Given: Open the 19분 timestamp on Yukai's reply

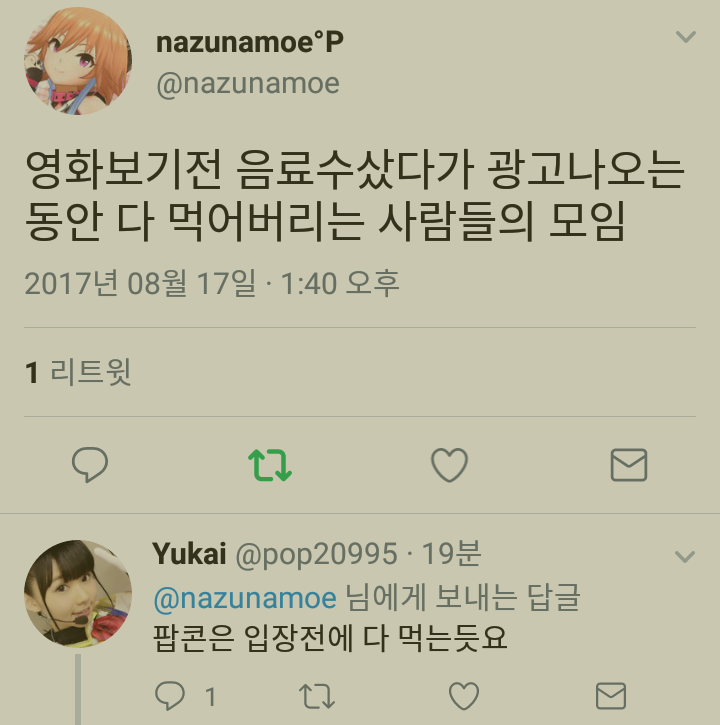Looking at the screenshot, I should [451, 553].
